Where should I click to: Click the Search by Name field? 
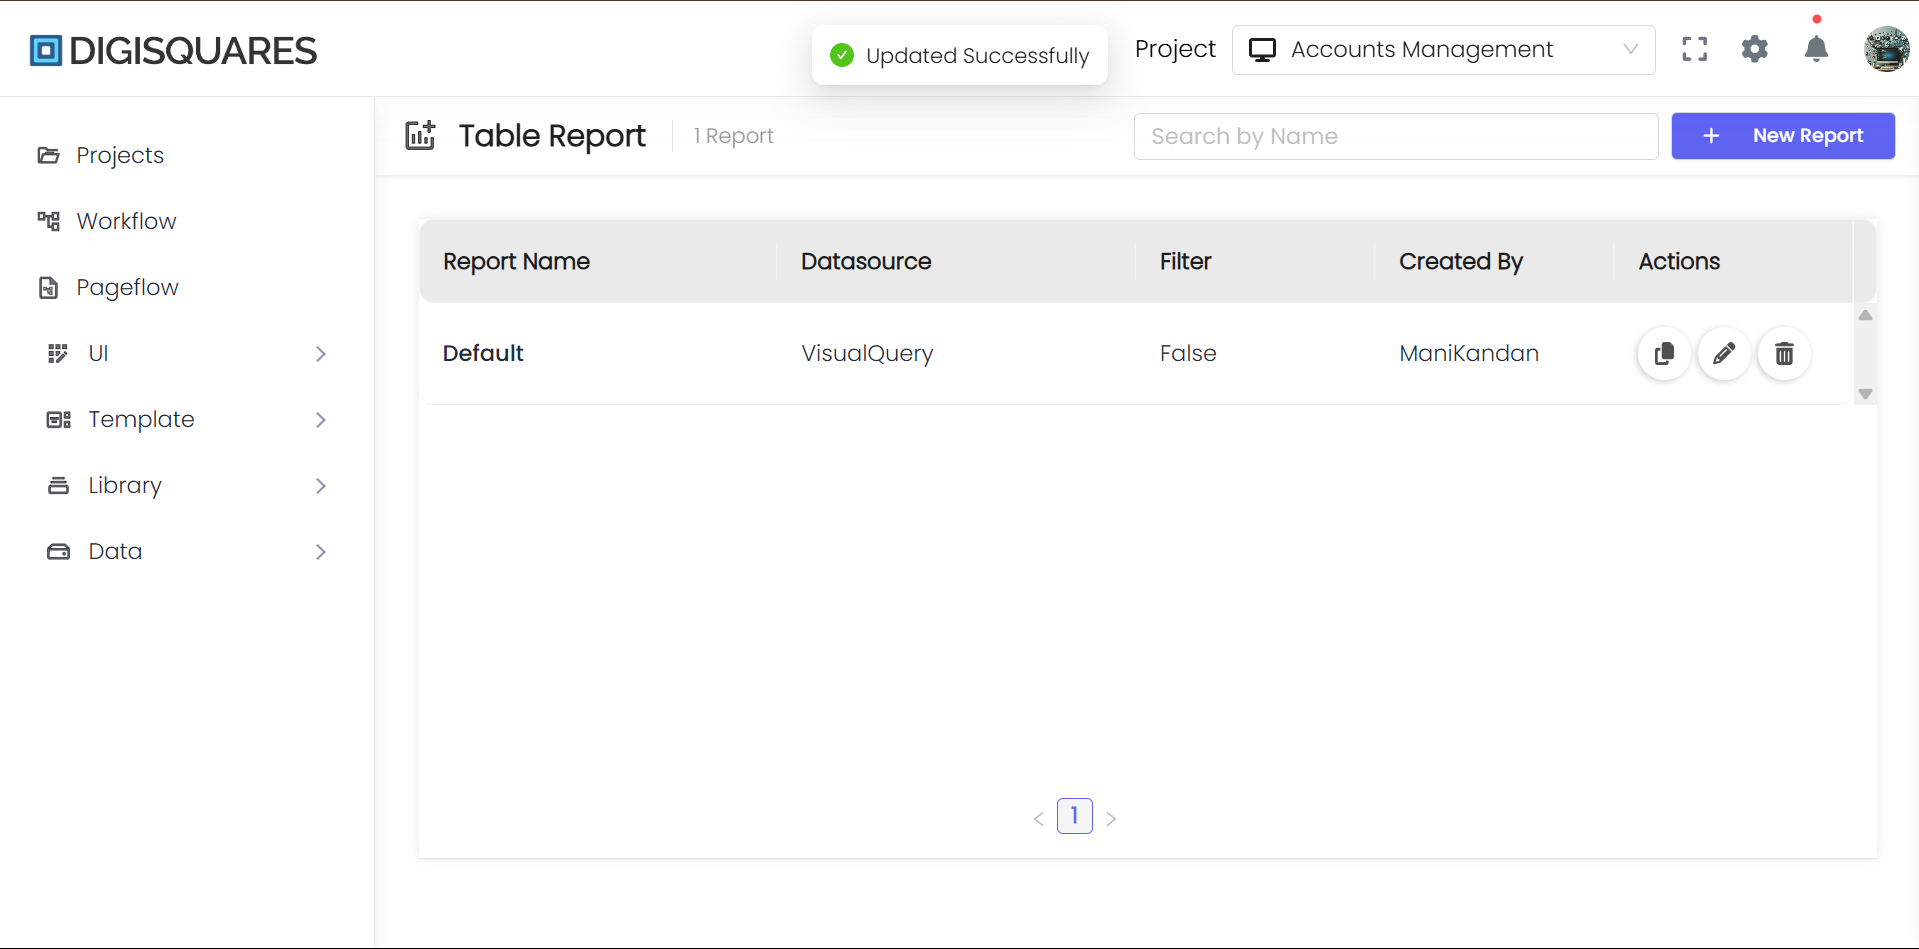[1395, 136]
